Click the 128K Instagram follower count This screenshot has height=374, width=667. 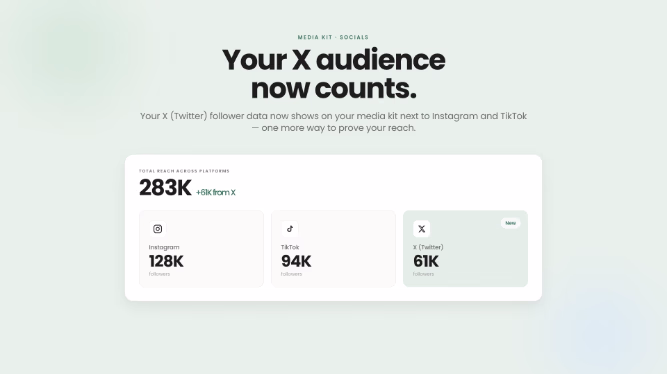coord(166,261)
